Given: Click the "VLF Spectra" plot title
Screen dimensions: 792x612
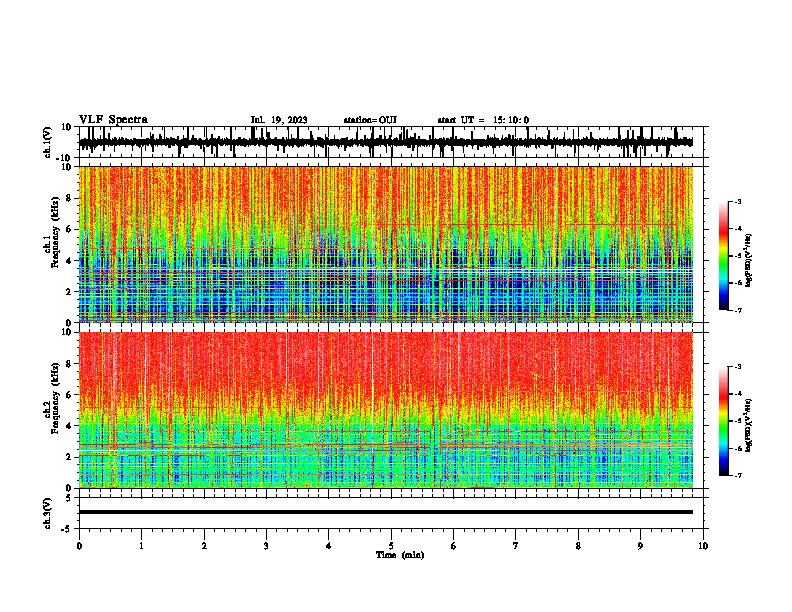Looking at the screenshot, I should click(114, 120).
